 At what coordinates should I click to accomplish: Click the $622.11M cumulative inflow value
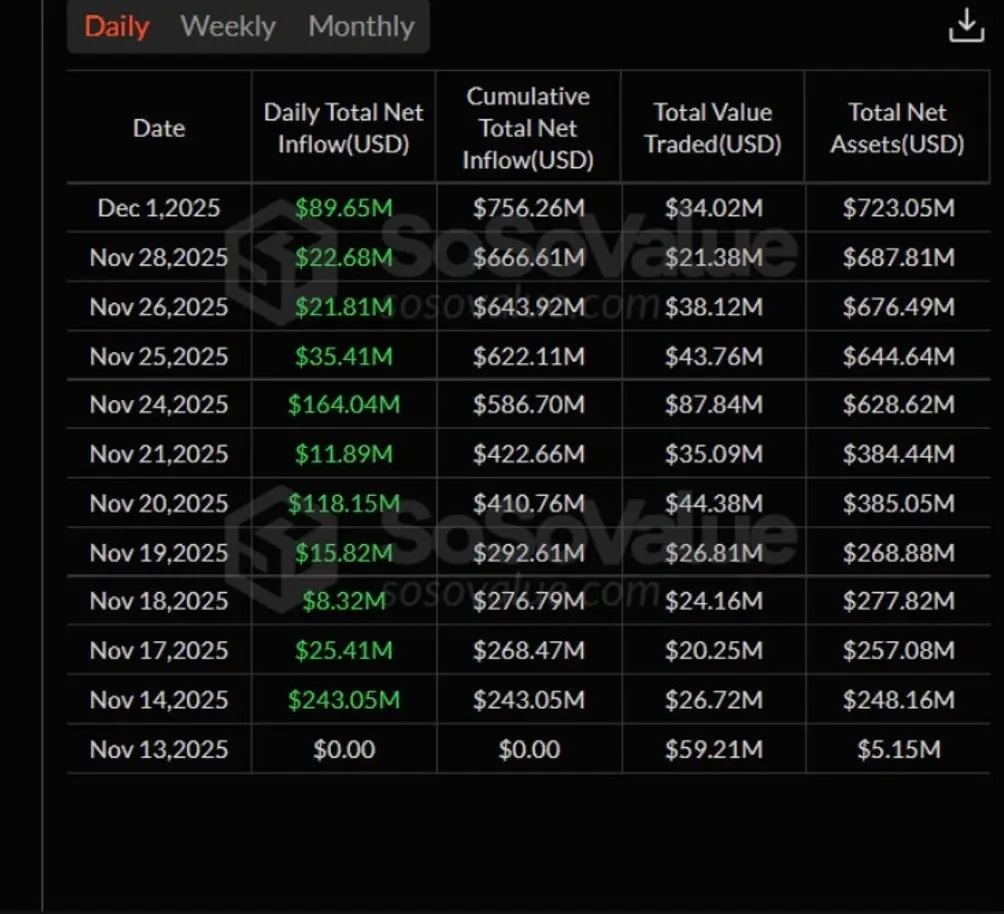tap(529, 355)
